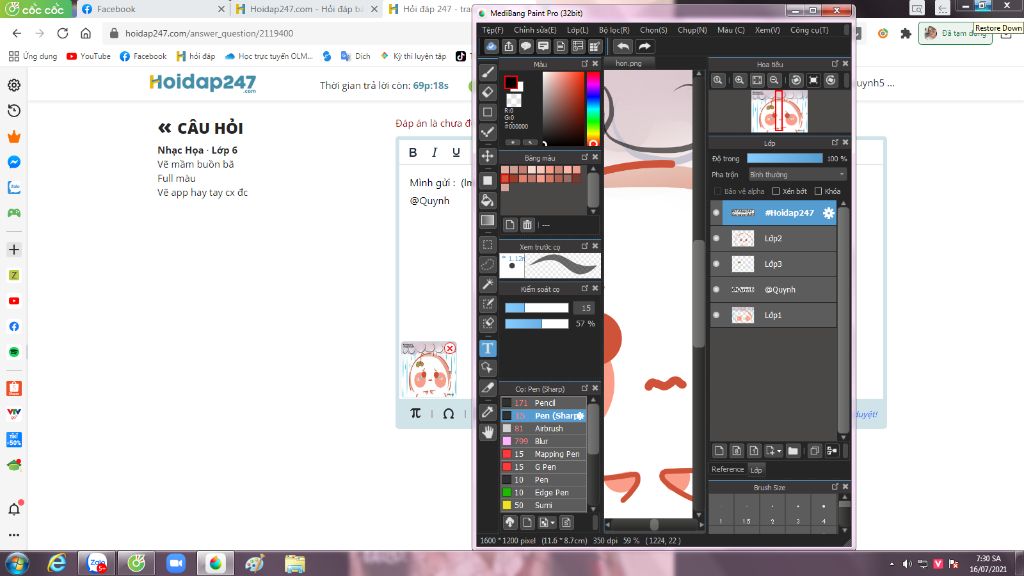Hide the #Hoidap247 layer
Image resolution: width=1024 pixels, height=576 pixels.
(716, 213)
